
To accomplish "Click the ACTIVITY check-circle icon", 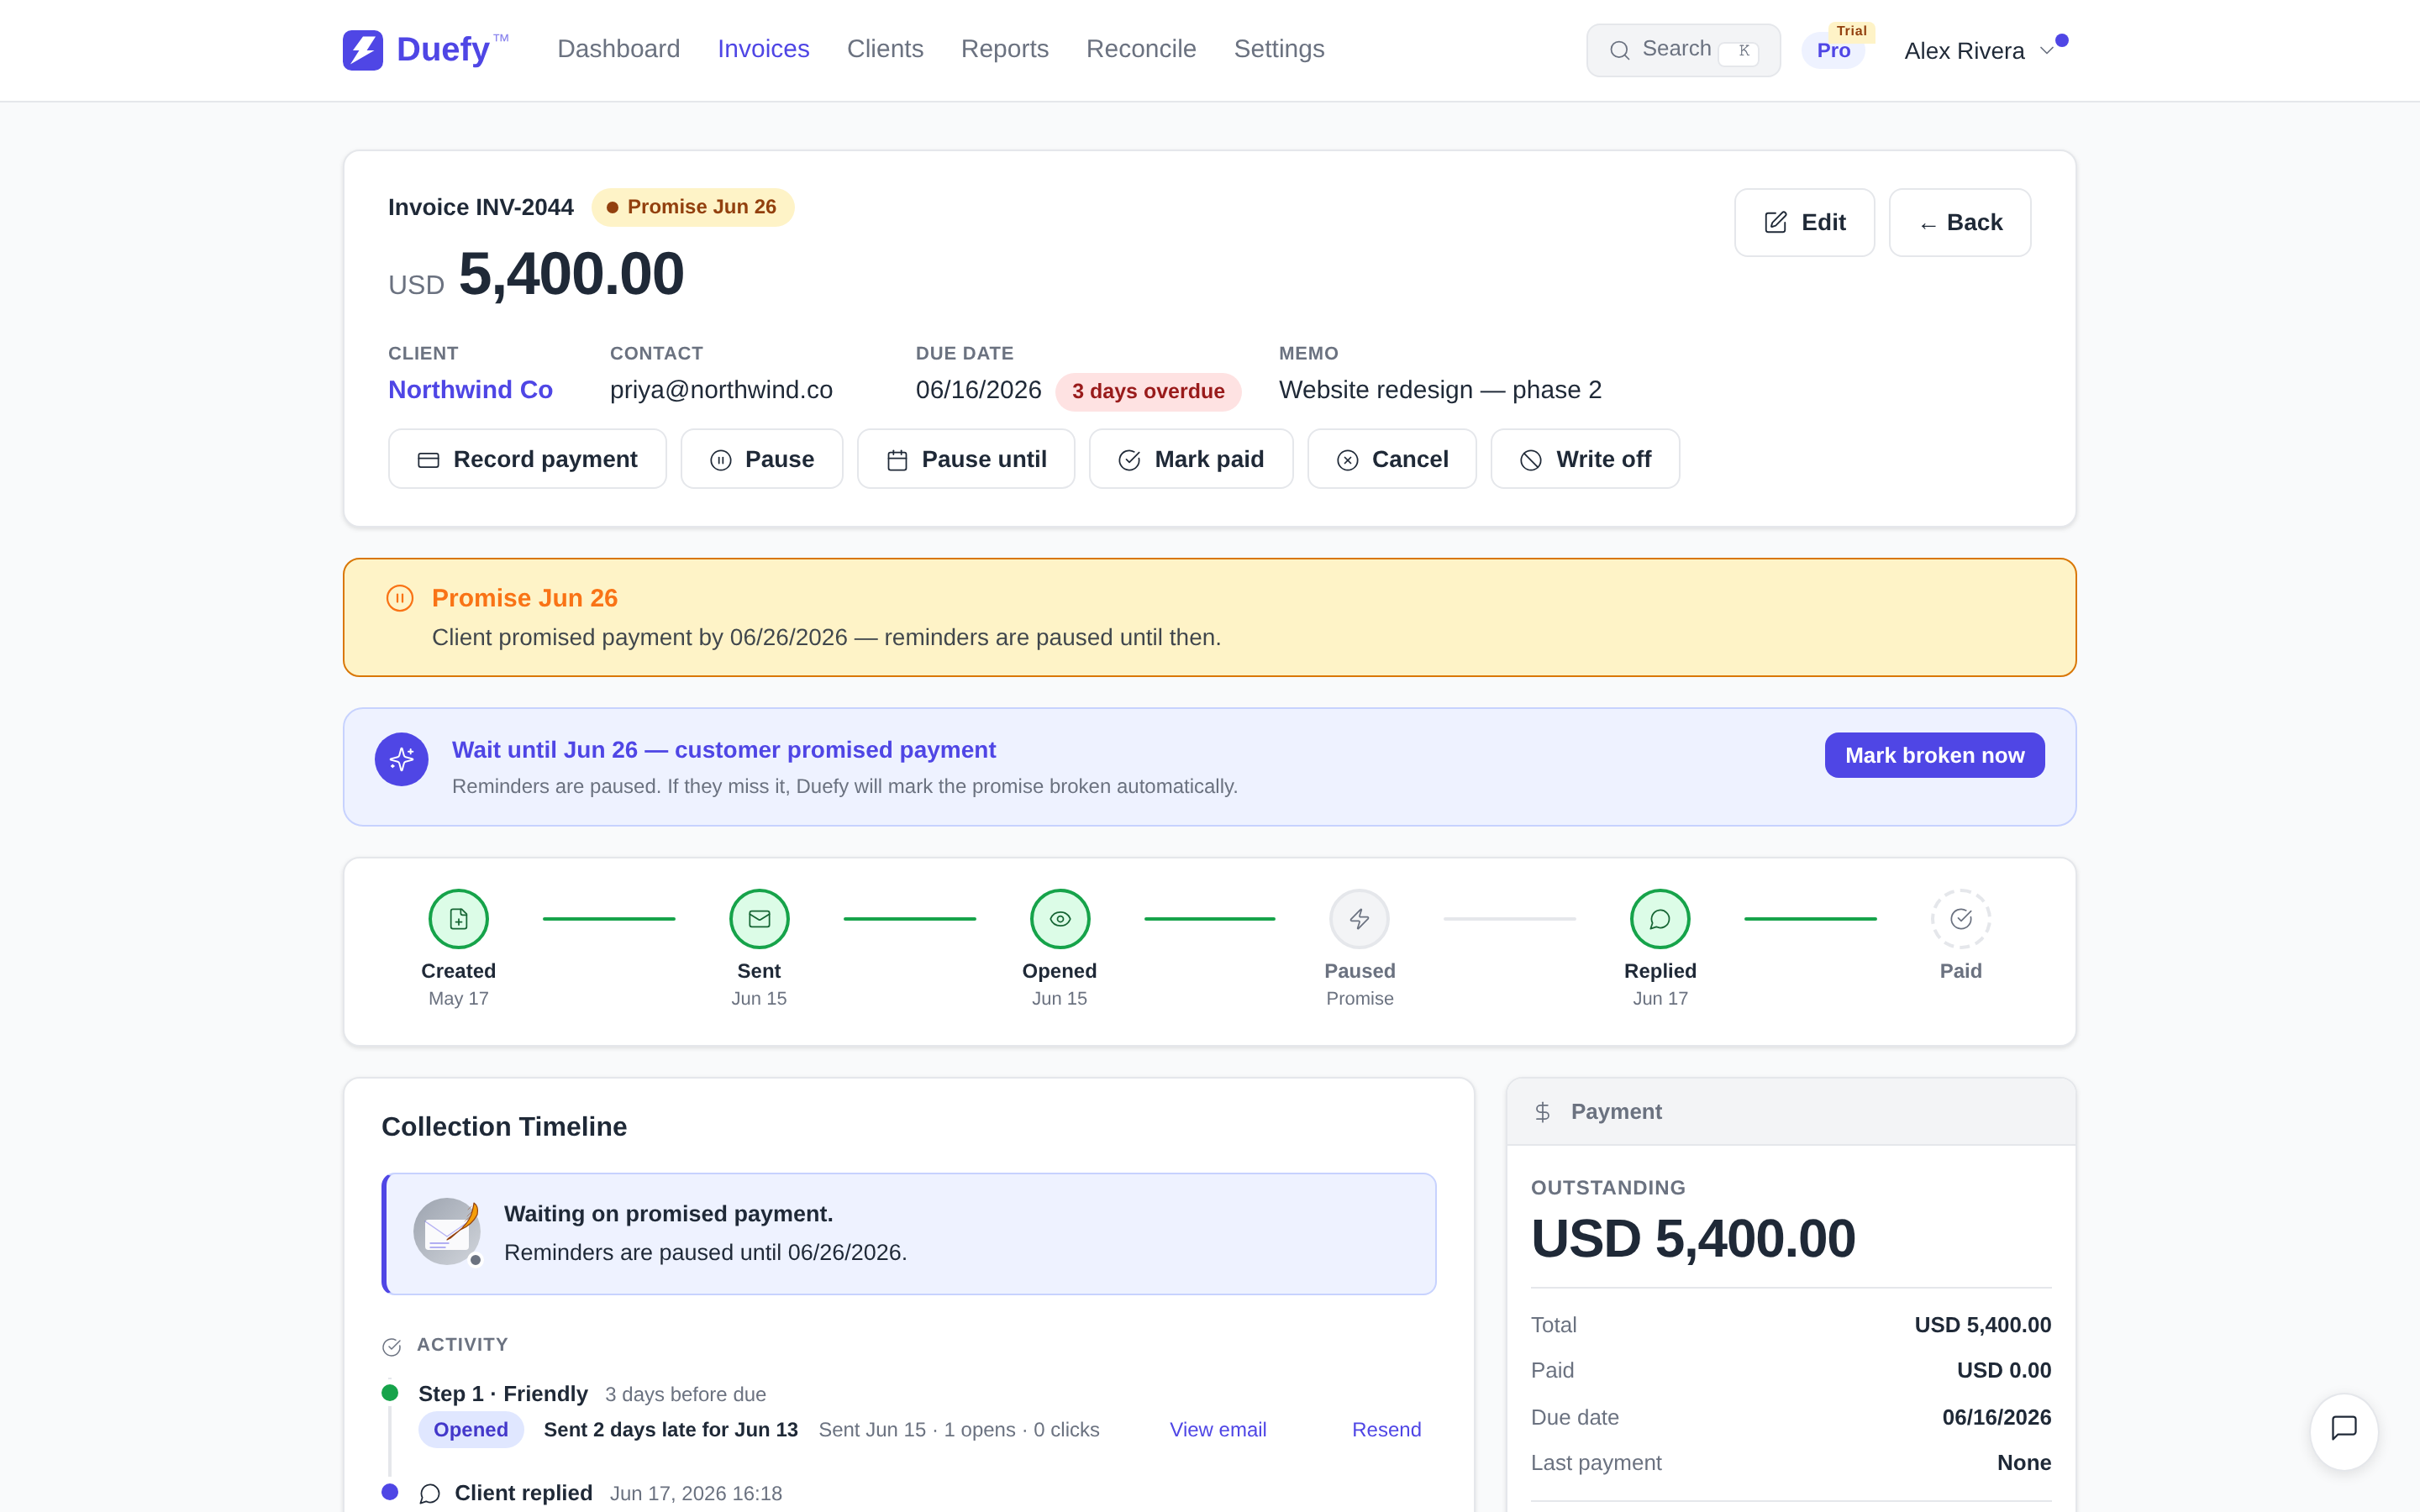I will coord(392,1347).
